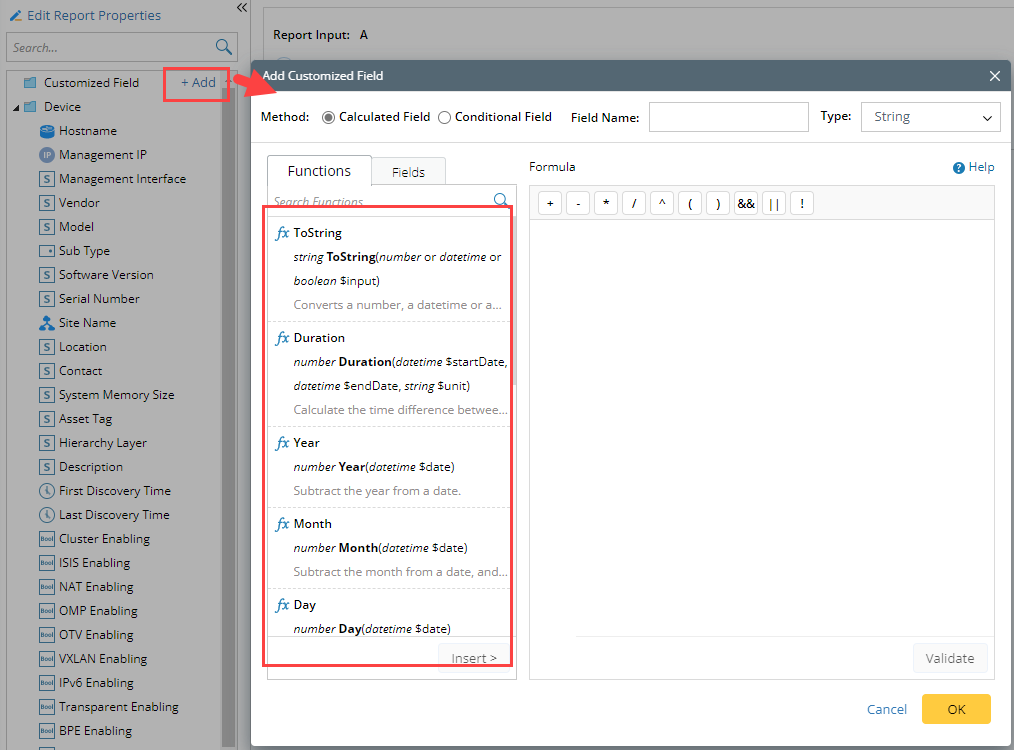The height and width of the screenshot is (750, 1014).
Task: Collapse the left panel with double chevron
Action: (242, 8)
